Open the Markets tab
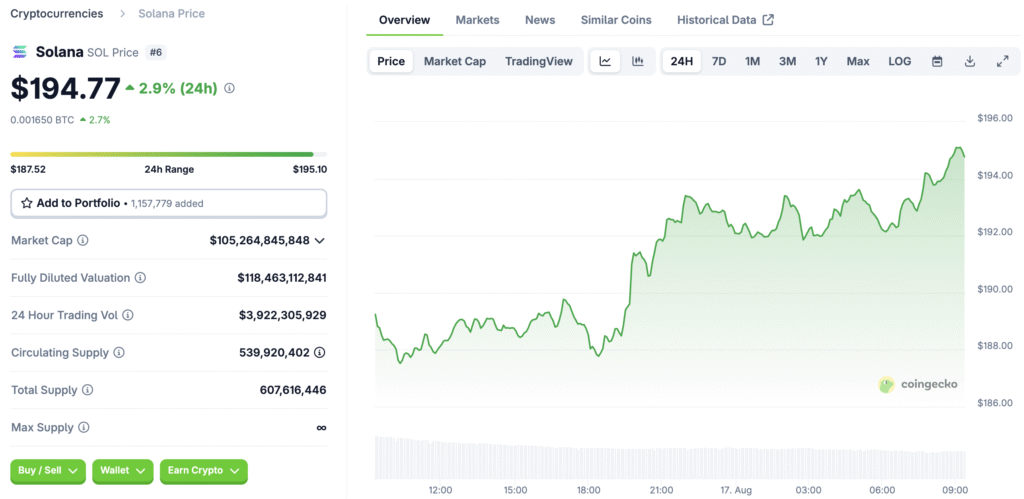The width and height of the screenshot is (1024, 499). 477,20
